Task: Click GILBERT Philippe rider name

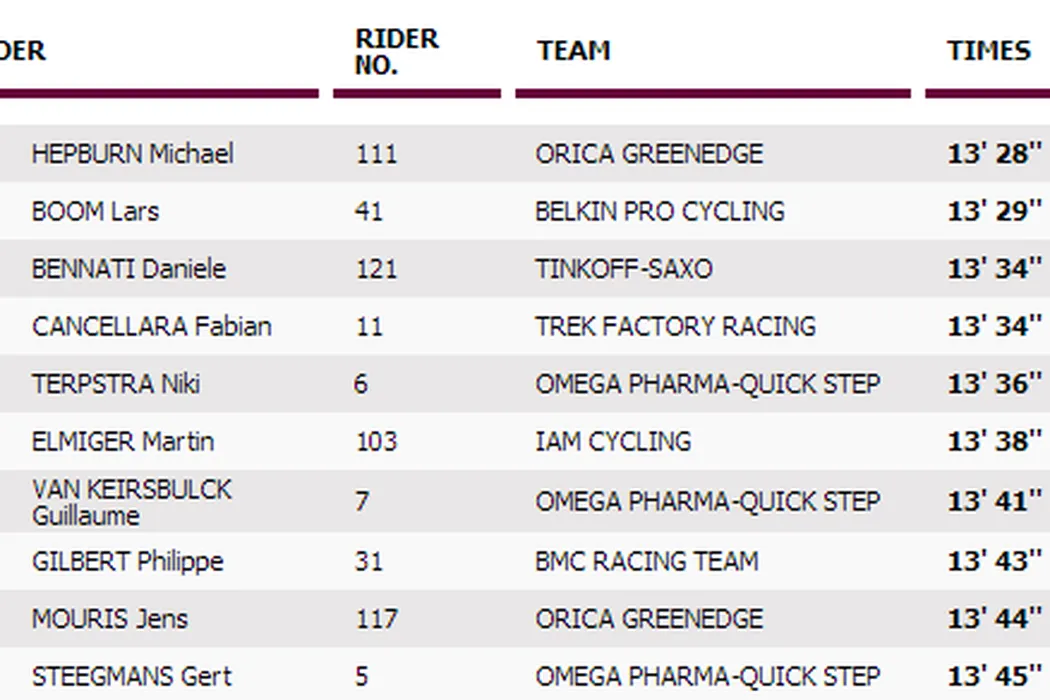Action: tap(127, 561)
